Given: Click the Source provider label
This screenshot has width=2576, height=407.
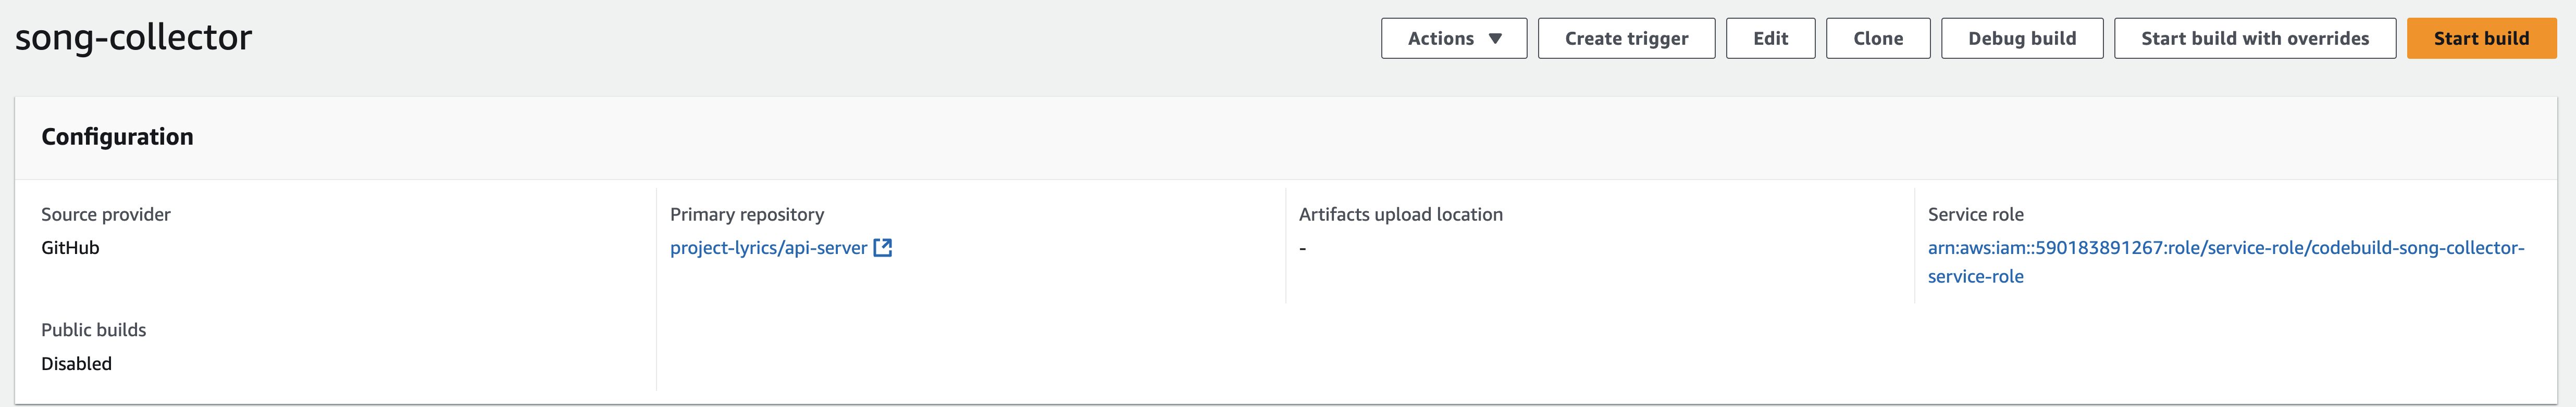Looking at the screenshot, I should (106, 214).
